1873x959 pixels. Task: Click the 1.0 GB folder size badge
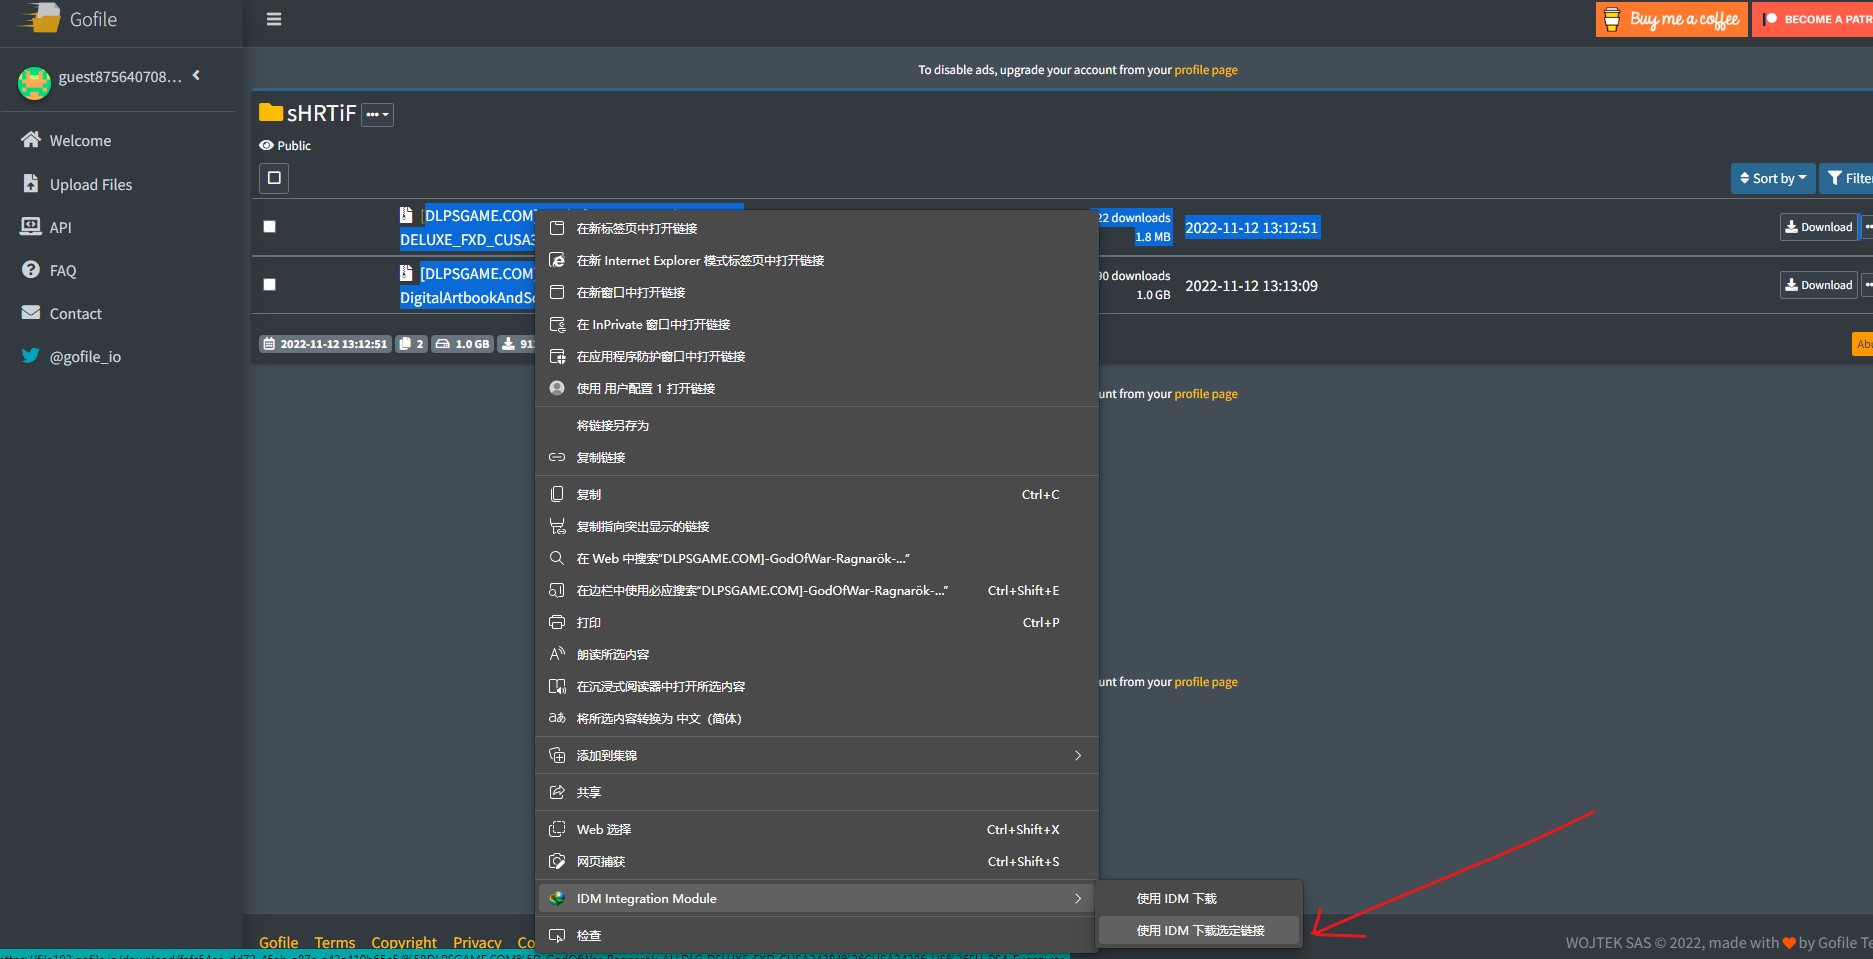pos(463,344)
